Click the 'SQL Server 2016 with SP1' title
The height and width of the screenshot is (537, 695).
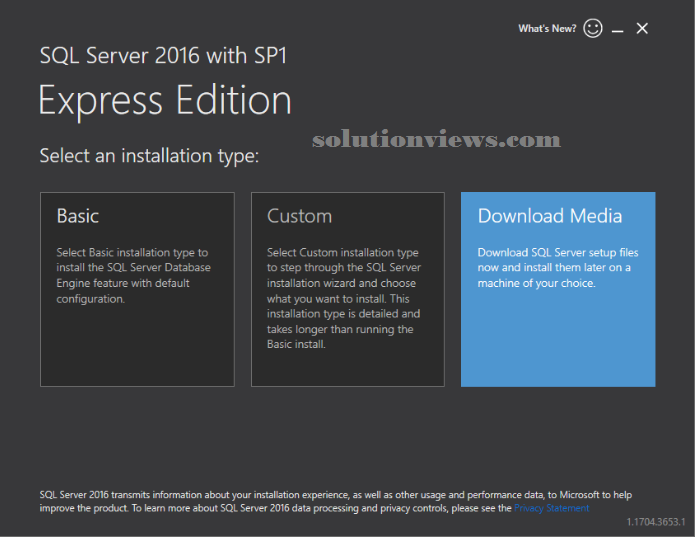[x=164, y=56]
